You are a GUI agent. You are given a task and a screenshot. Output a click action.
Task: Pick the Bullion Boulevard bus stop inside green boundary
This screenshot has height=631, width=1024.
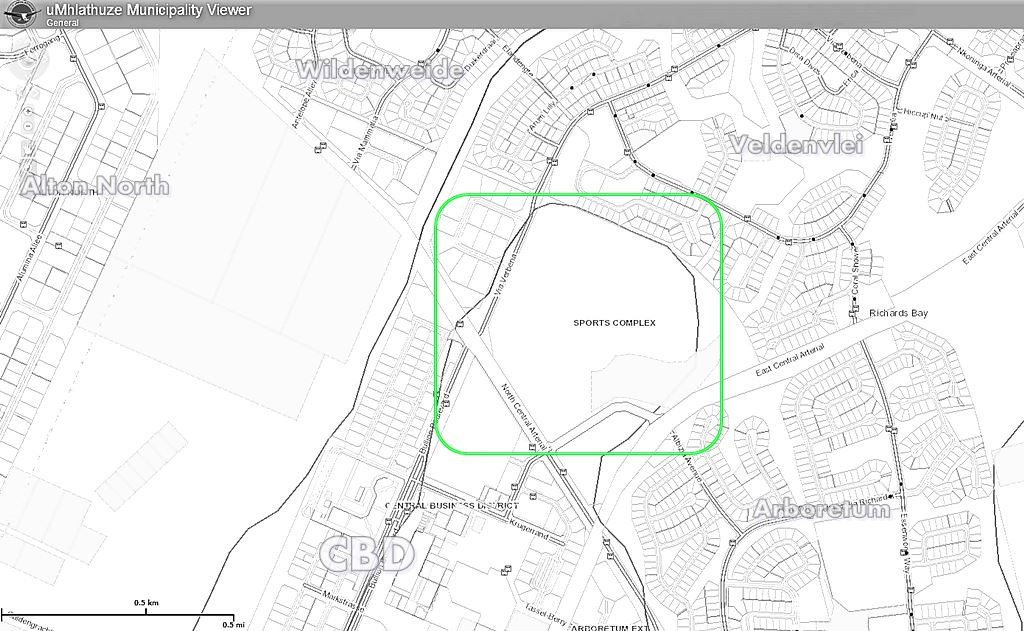tap(446, 402)
